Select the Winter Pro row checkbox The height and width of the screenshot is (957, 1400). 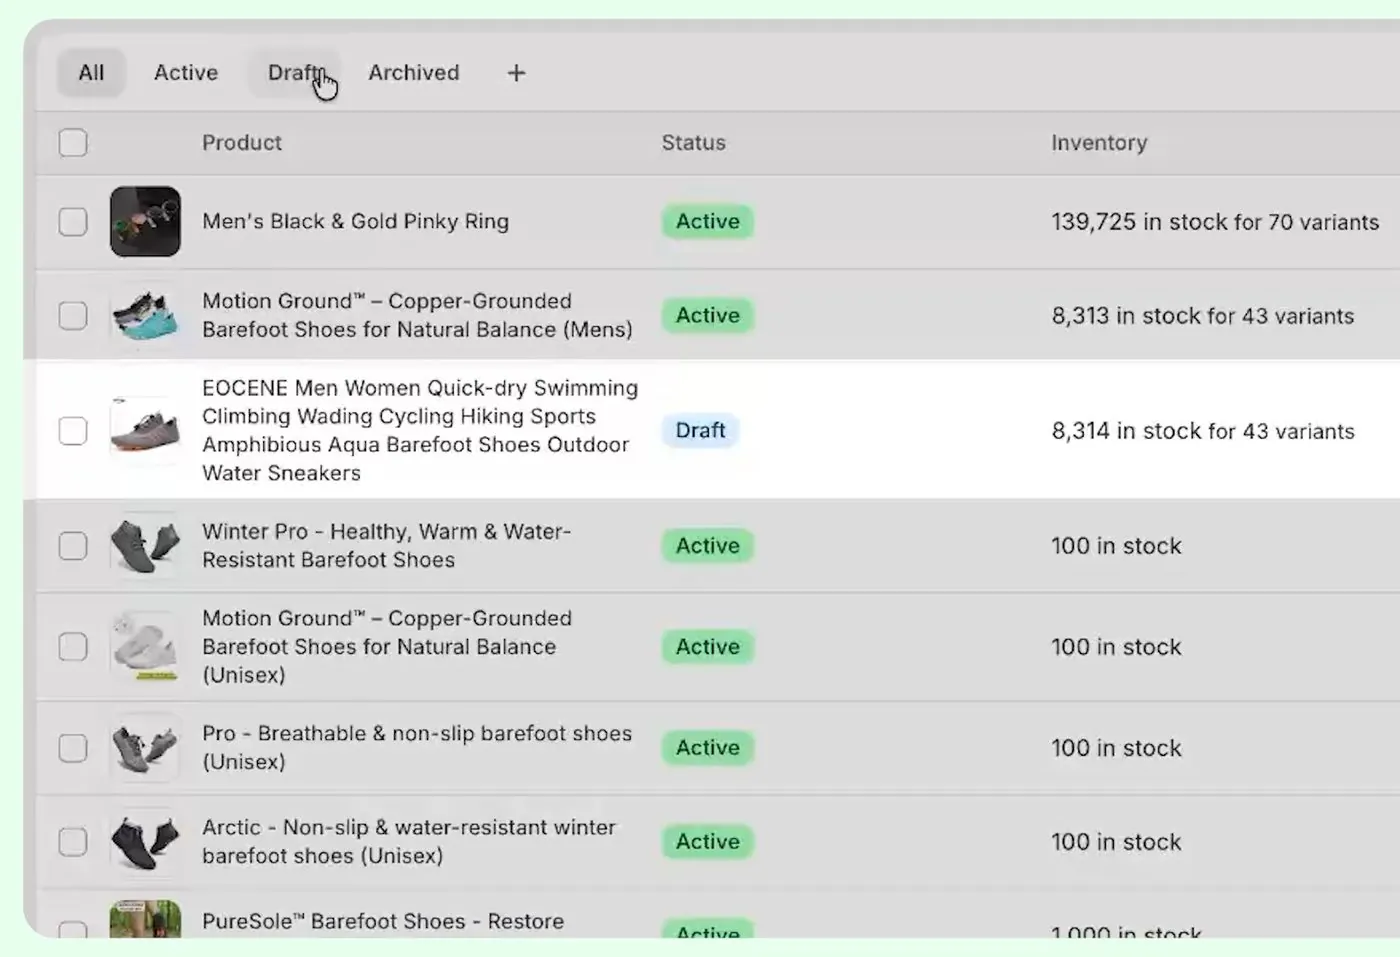pos(73,546)
